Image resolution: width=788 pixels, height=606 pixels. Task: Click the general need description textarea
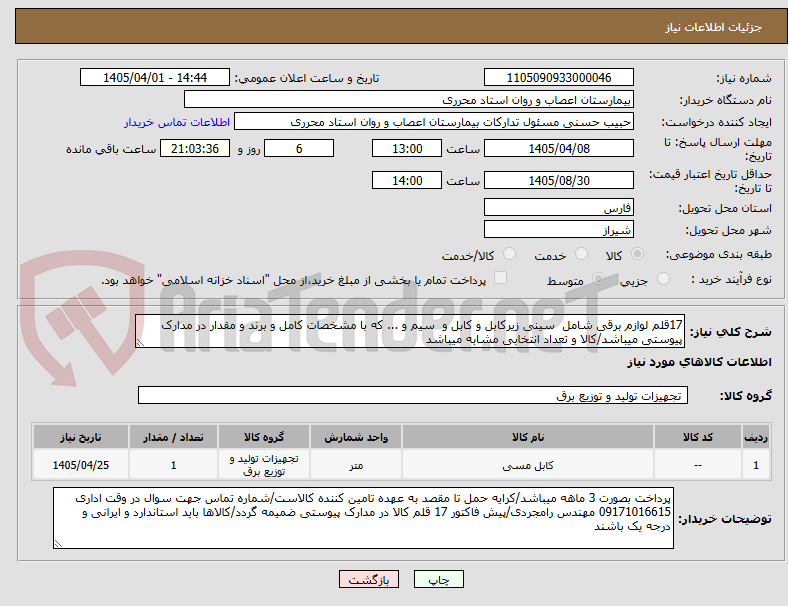[410, 331]
